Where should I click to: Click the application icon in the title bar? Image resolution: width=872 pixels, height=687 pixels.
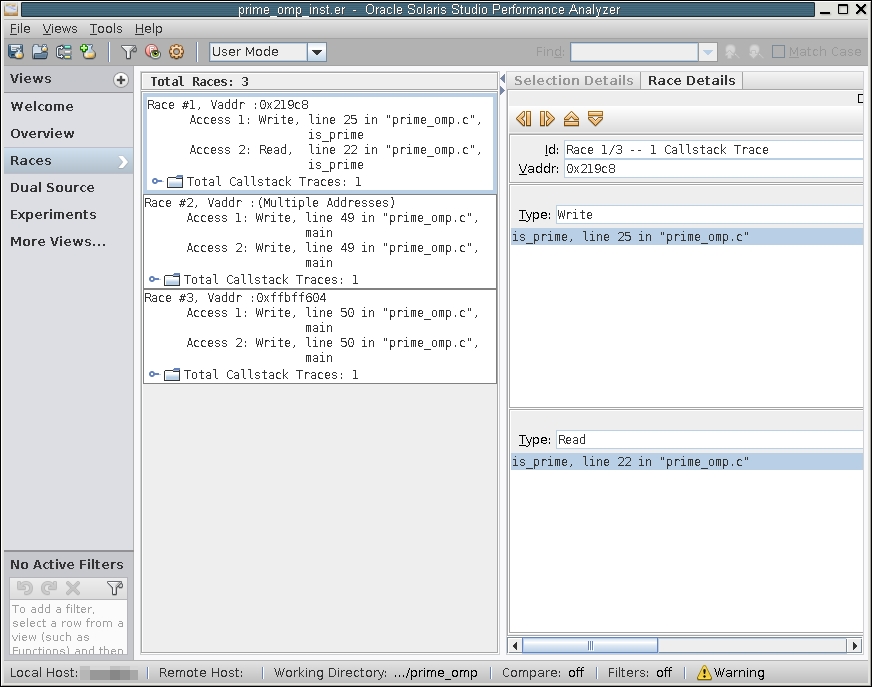point(11,9)
